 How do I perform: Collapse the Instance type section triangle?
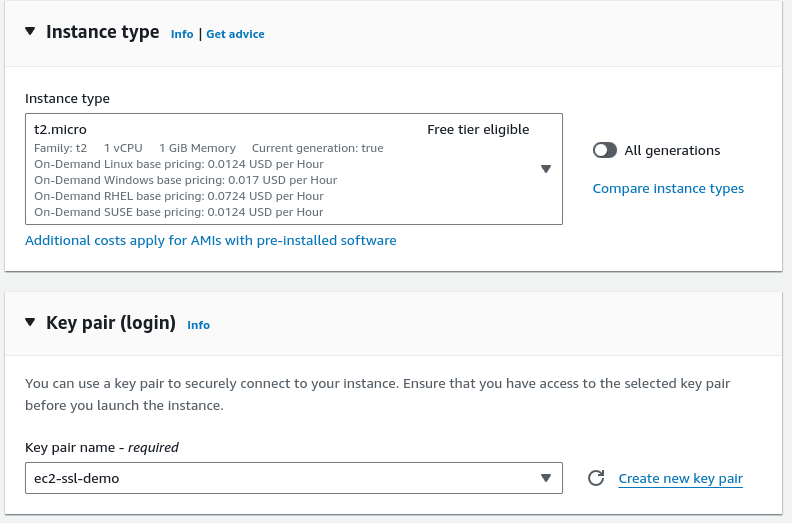30,32
